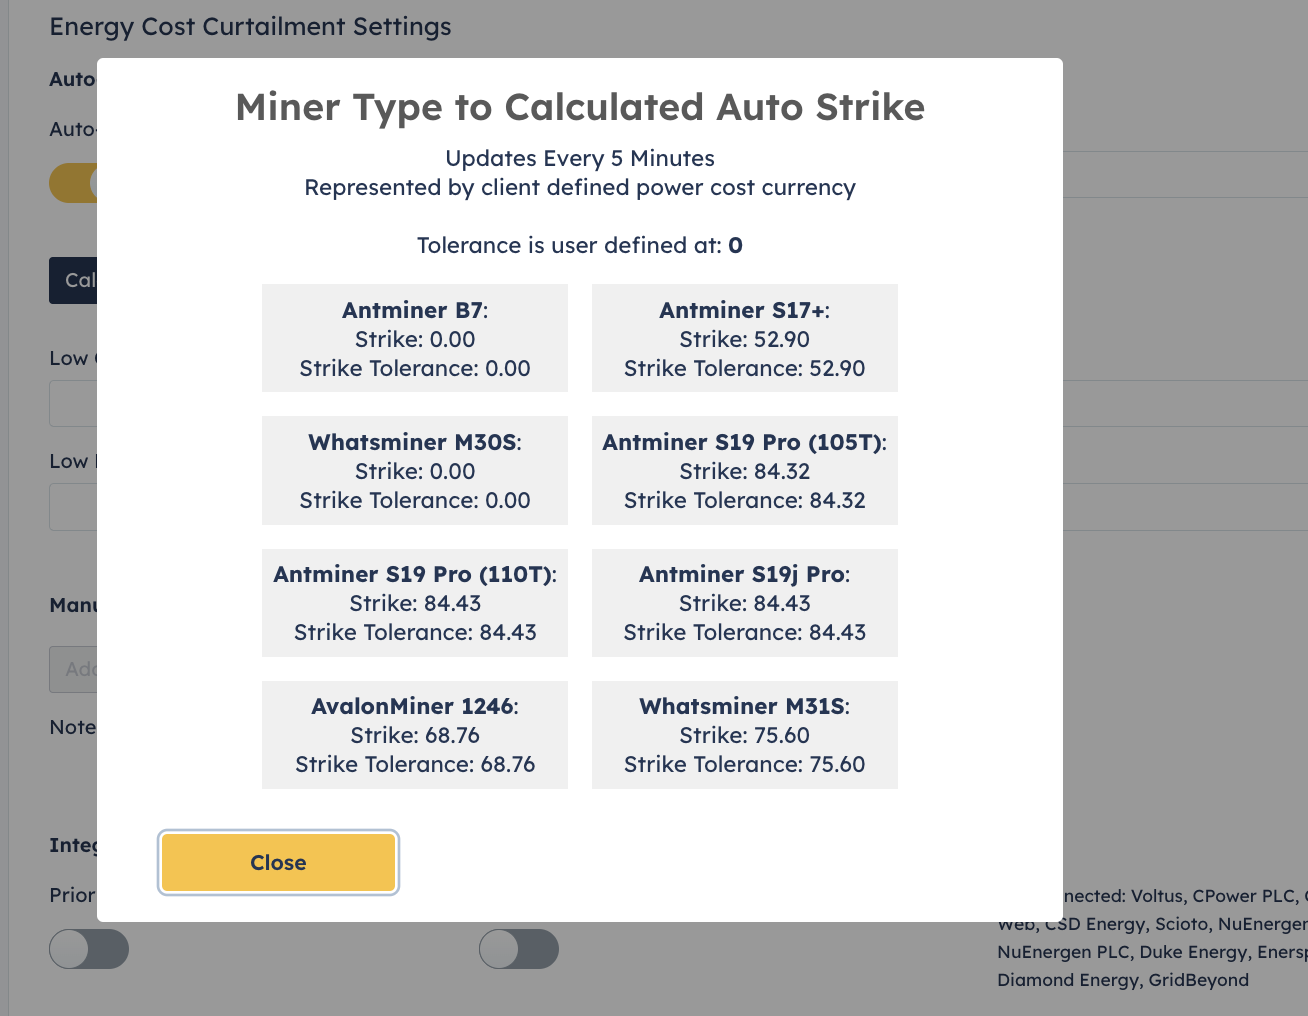
Task: Select the Antminer S19 Pro (110T) card
Action: coord(415,602)
